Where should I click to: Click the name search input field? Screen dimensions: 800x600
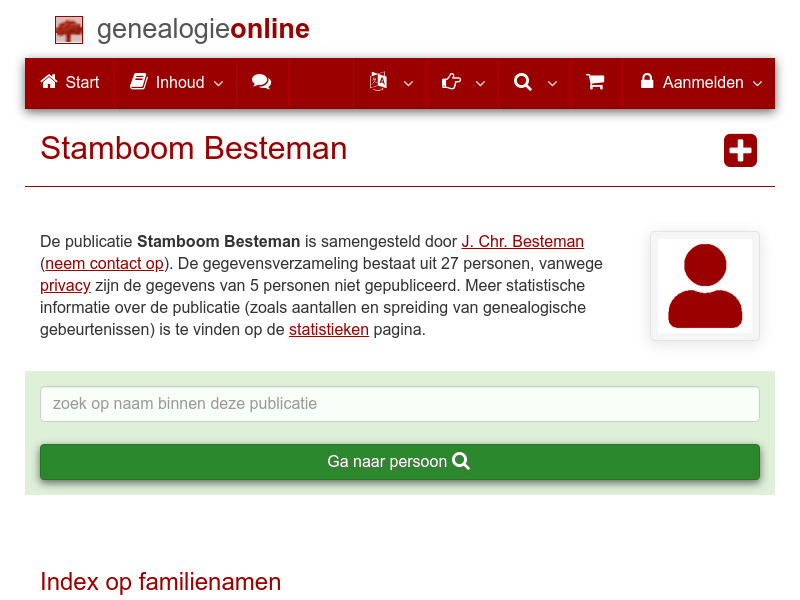coord(400,404)
